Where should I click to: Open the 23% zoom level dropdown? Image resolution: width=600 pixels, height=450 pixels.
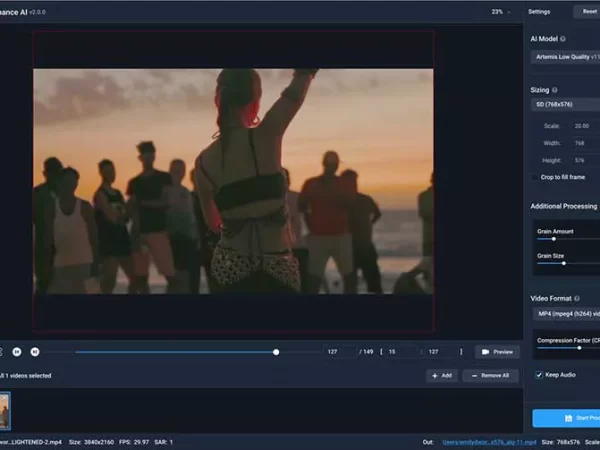(x=501, y=12)
